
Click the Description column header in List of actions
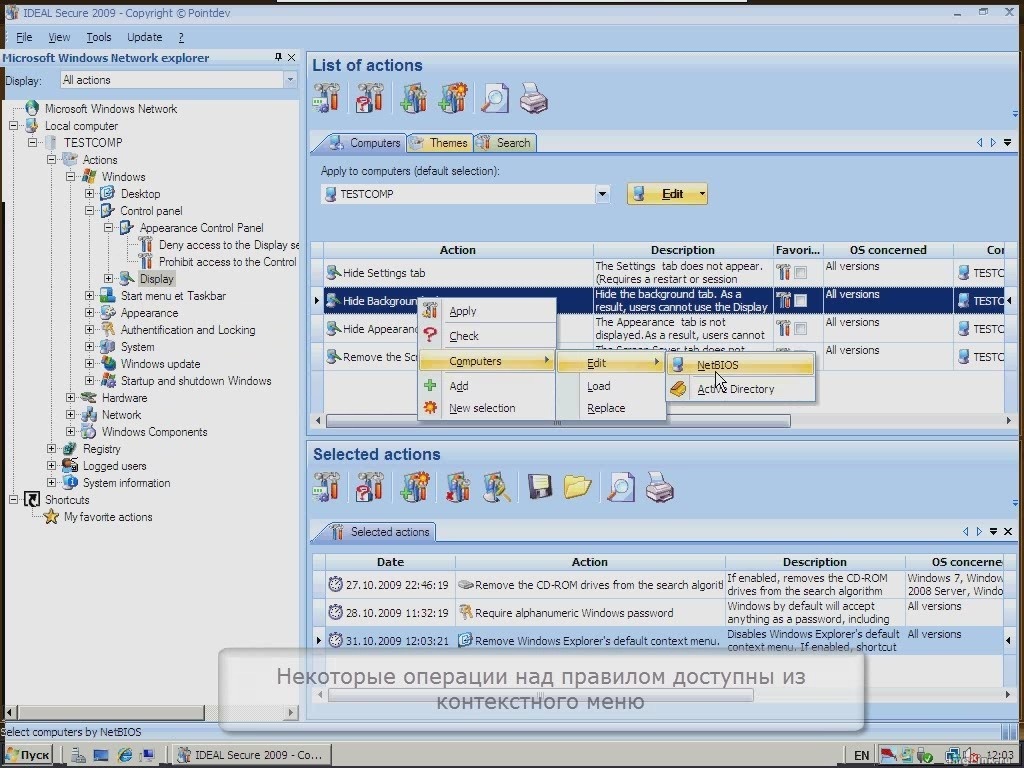click(682, 249)
